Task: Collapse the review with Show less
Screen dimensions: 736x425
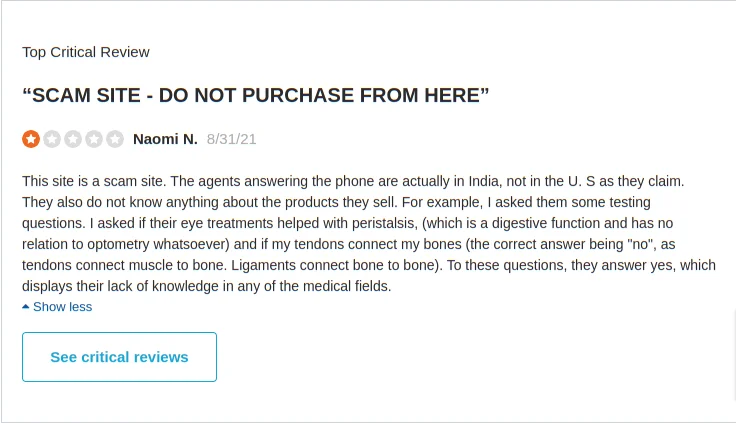Action: tap(62, 307)
